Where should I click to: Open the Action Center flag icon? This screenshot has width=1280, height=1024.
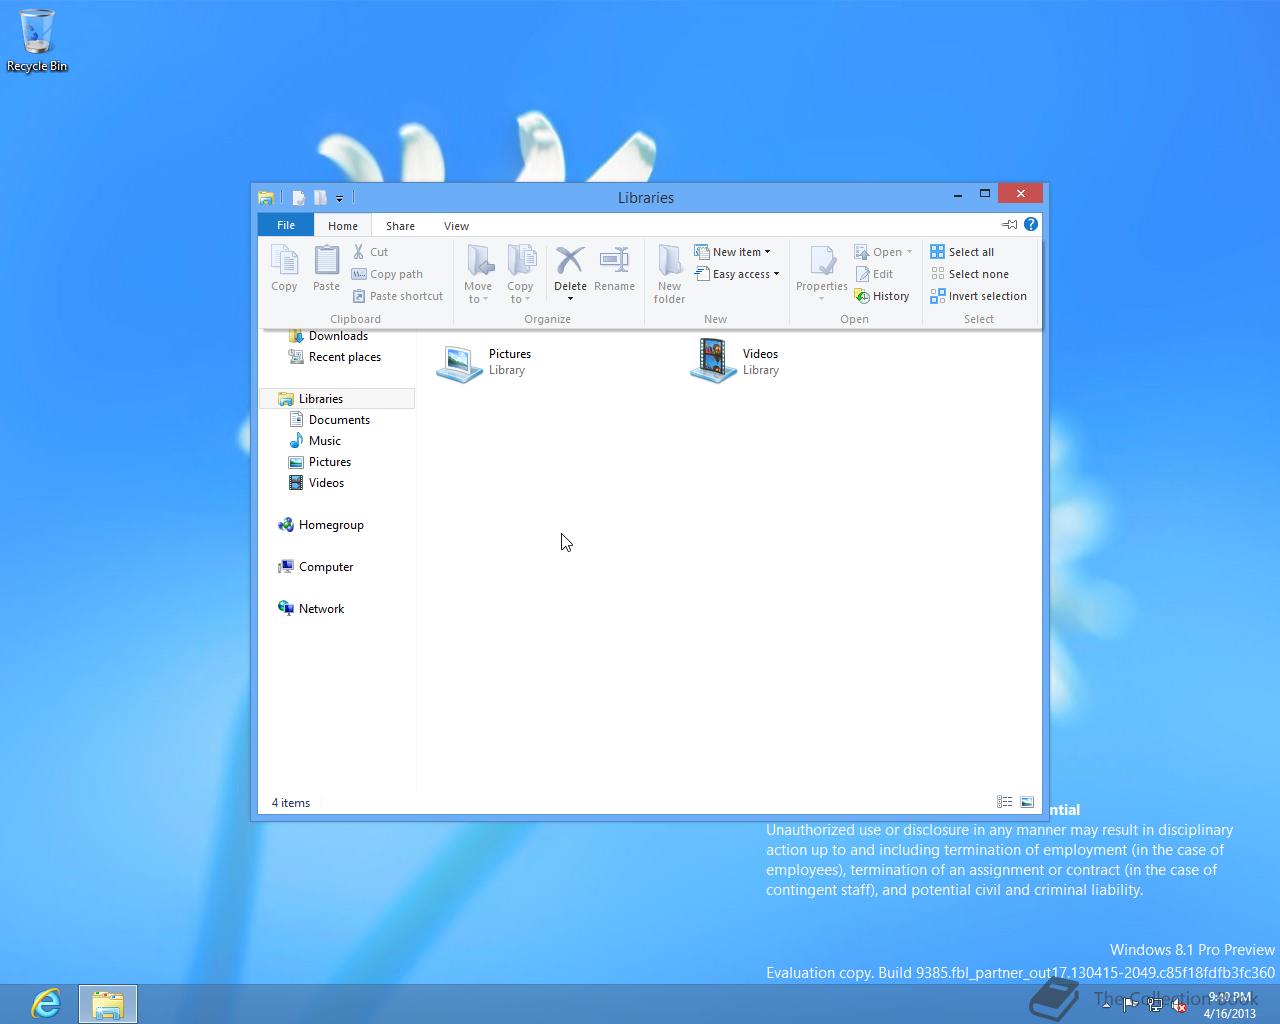pos(1131,1006)
